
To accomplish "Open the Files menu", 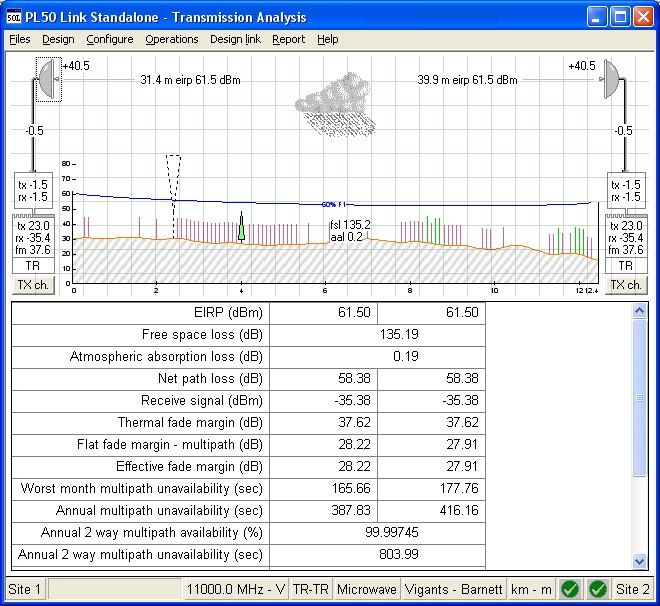I will tap(20, 40).
